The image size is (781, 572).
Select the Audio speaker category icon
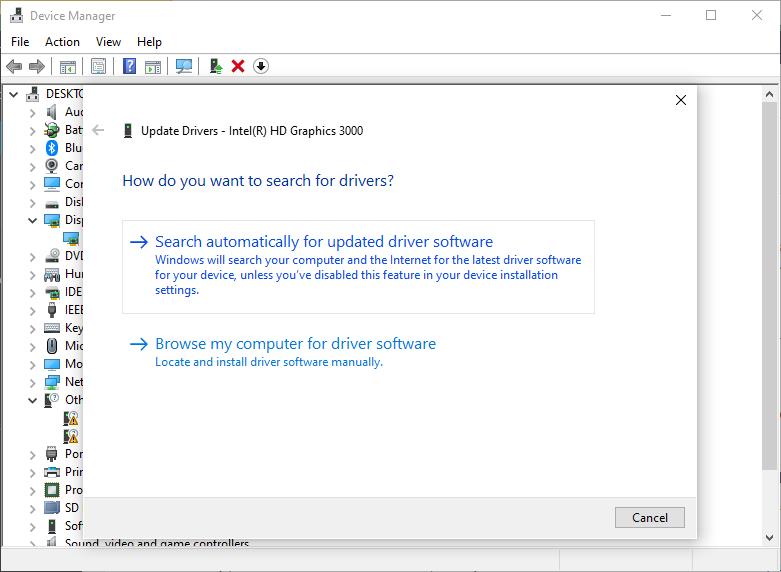(52, 112)
